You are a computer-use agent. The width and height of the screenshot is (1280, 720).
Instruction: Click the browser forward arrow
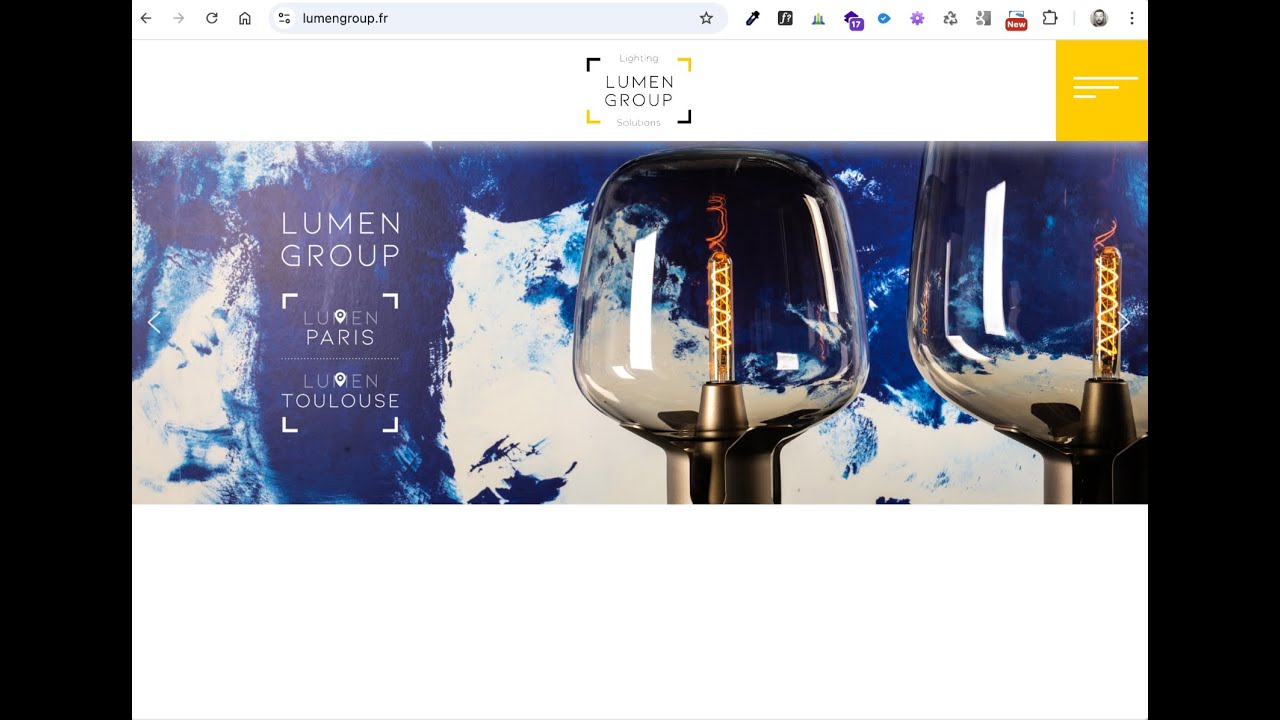(179, 18)
